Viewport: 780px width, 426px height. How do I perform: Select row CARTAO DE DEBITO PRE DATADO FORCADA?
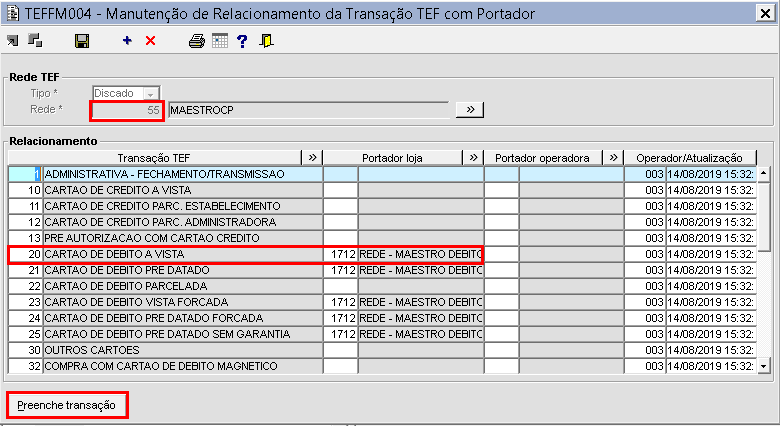pyautogui.click(x=382, y=318)
